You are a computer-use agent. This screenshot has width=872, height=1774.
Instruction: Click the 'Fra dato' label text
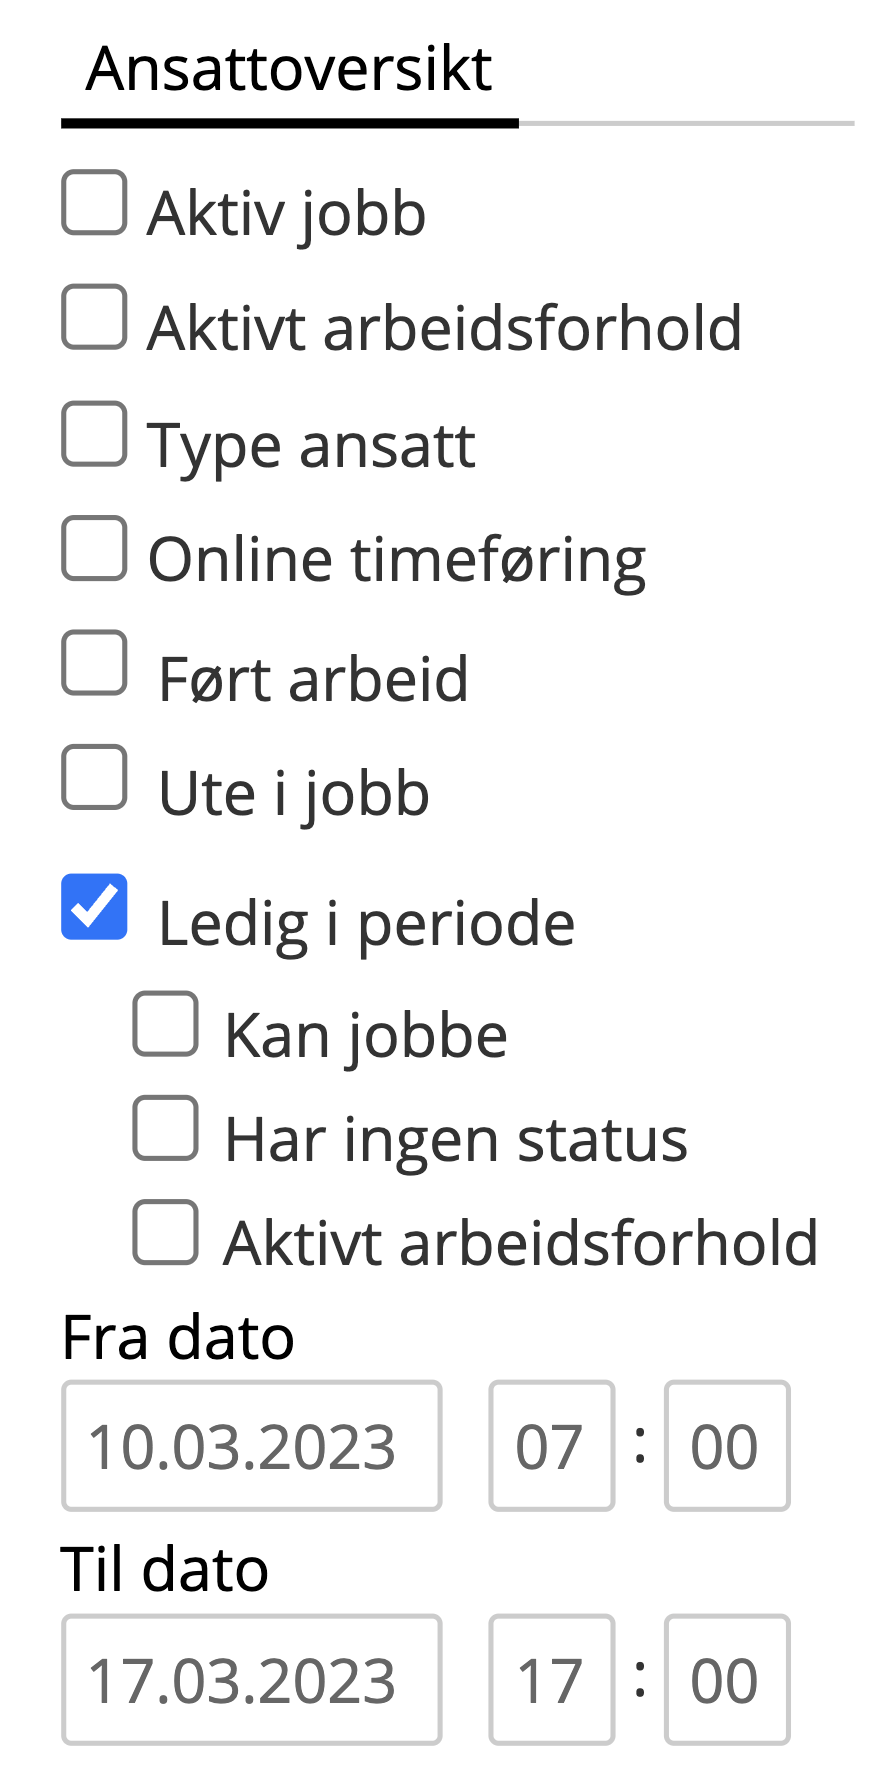pyautogui.click(x=178, y=1338)
